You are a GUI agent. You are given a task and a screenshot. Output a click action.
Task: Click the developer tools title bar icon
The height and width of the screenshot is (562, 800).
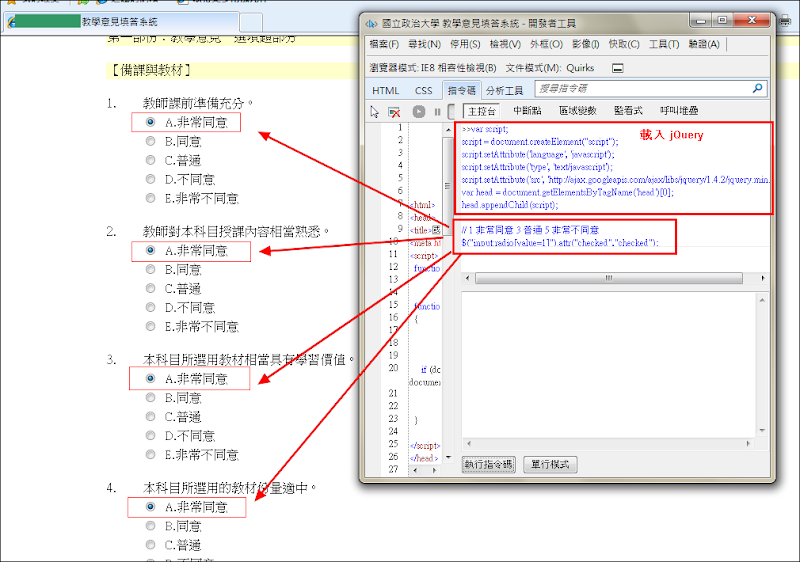371,23
